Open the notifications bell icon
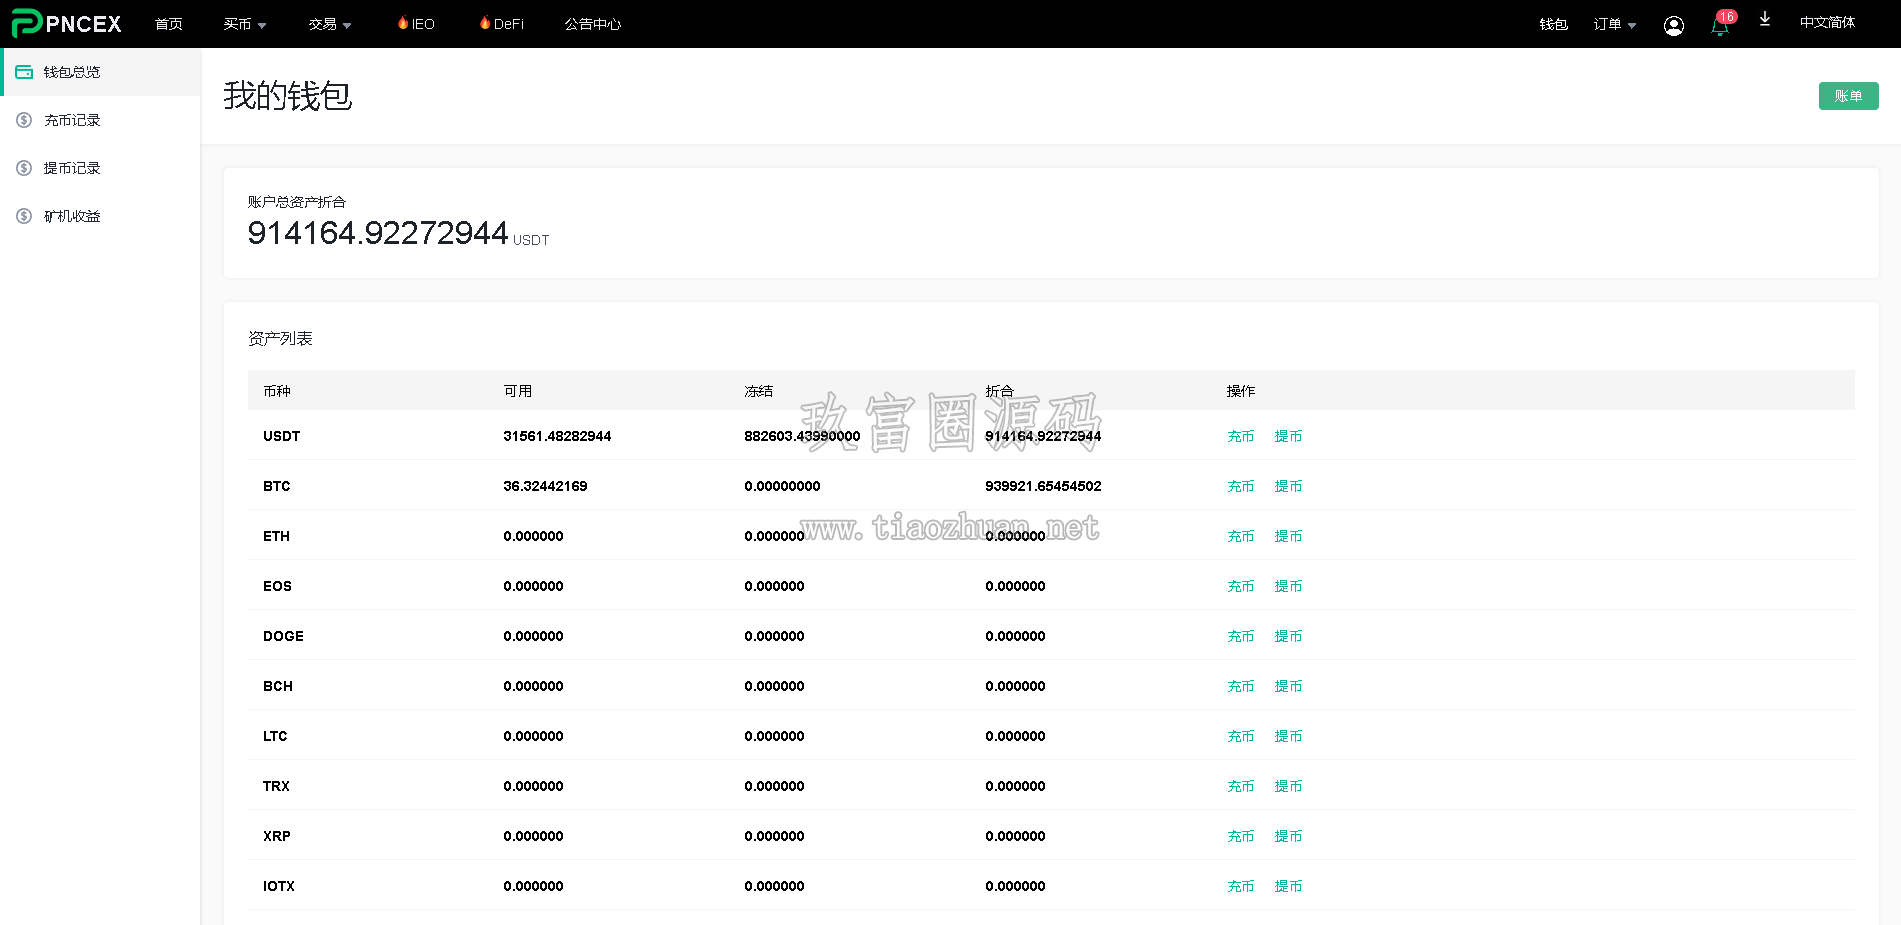Viewport: 1901px width, 925px height. click(1720, 25)
